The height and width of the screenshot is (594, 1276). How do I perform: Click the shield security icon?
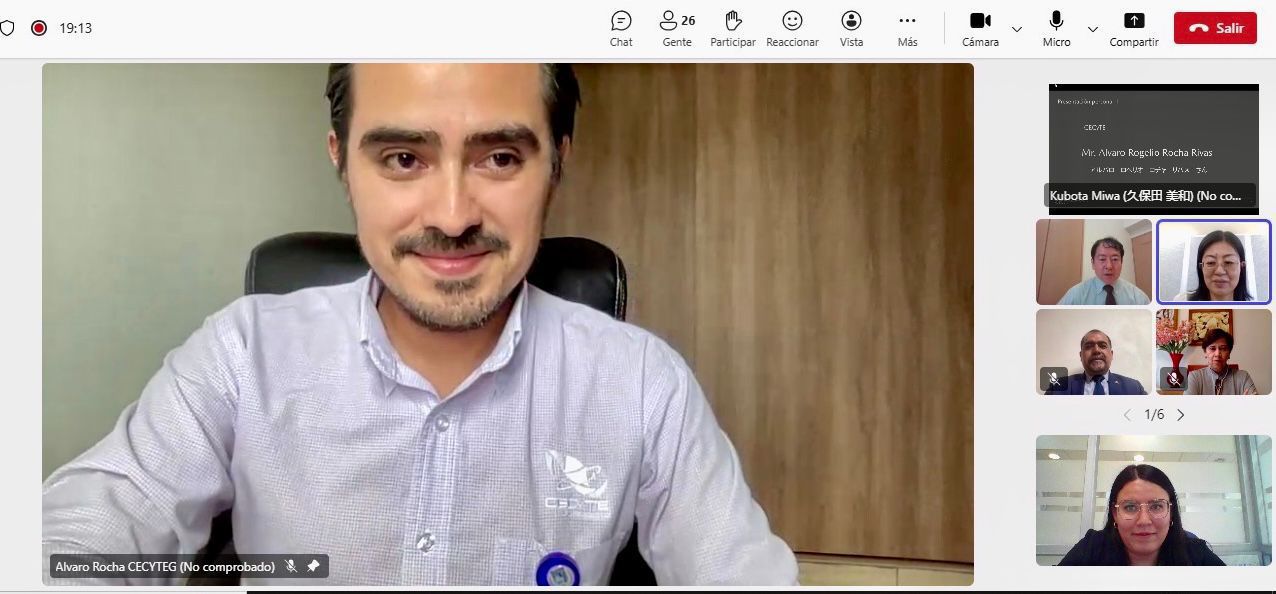(x=8, y=28)
